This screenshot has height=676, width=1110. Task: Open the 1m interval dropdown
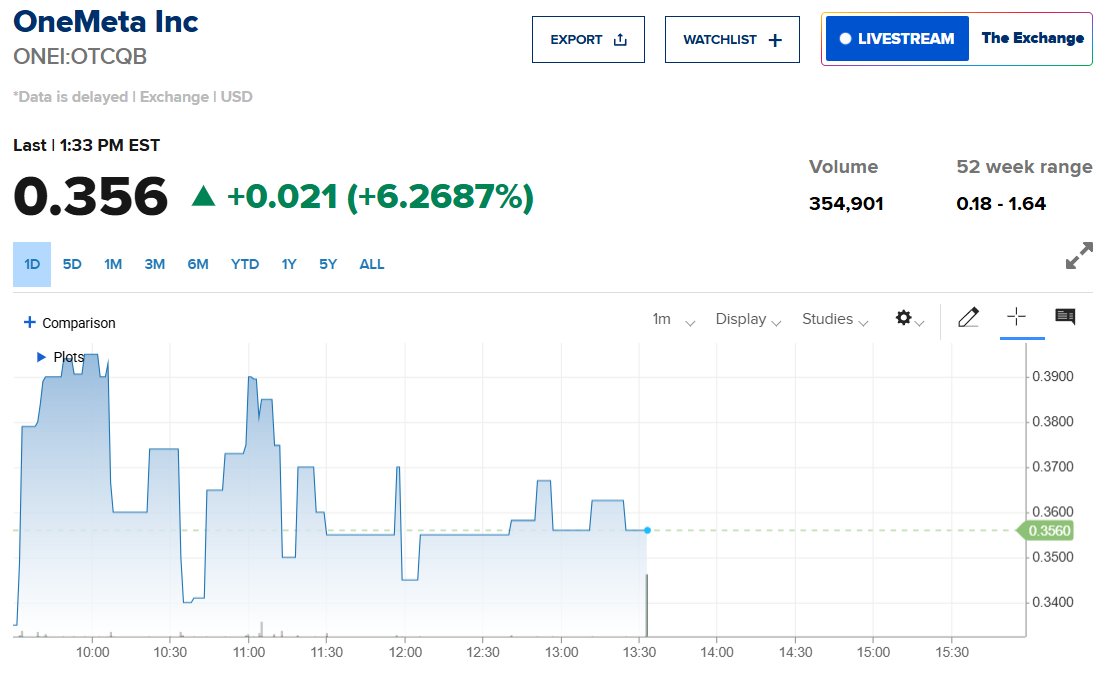click(x=670, y=318)
